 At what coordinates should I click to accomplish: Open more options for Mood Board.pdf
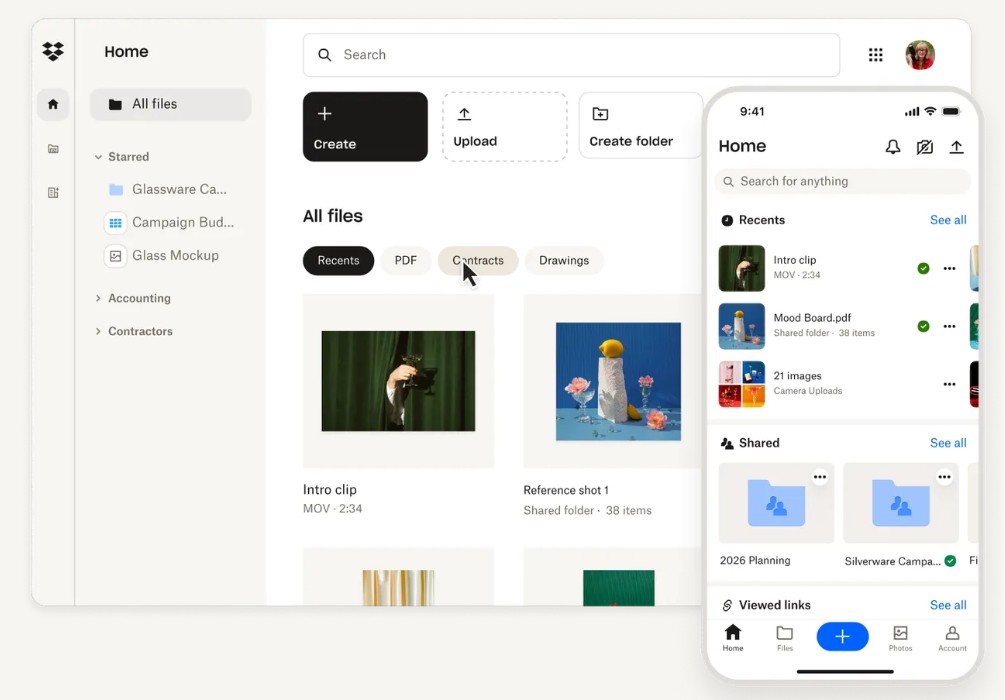[949, 326]
